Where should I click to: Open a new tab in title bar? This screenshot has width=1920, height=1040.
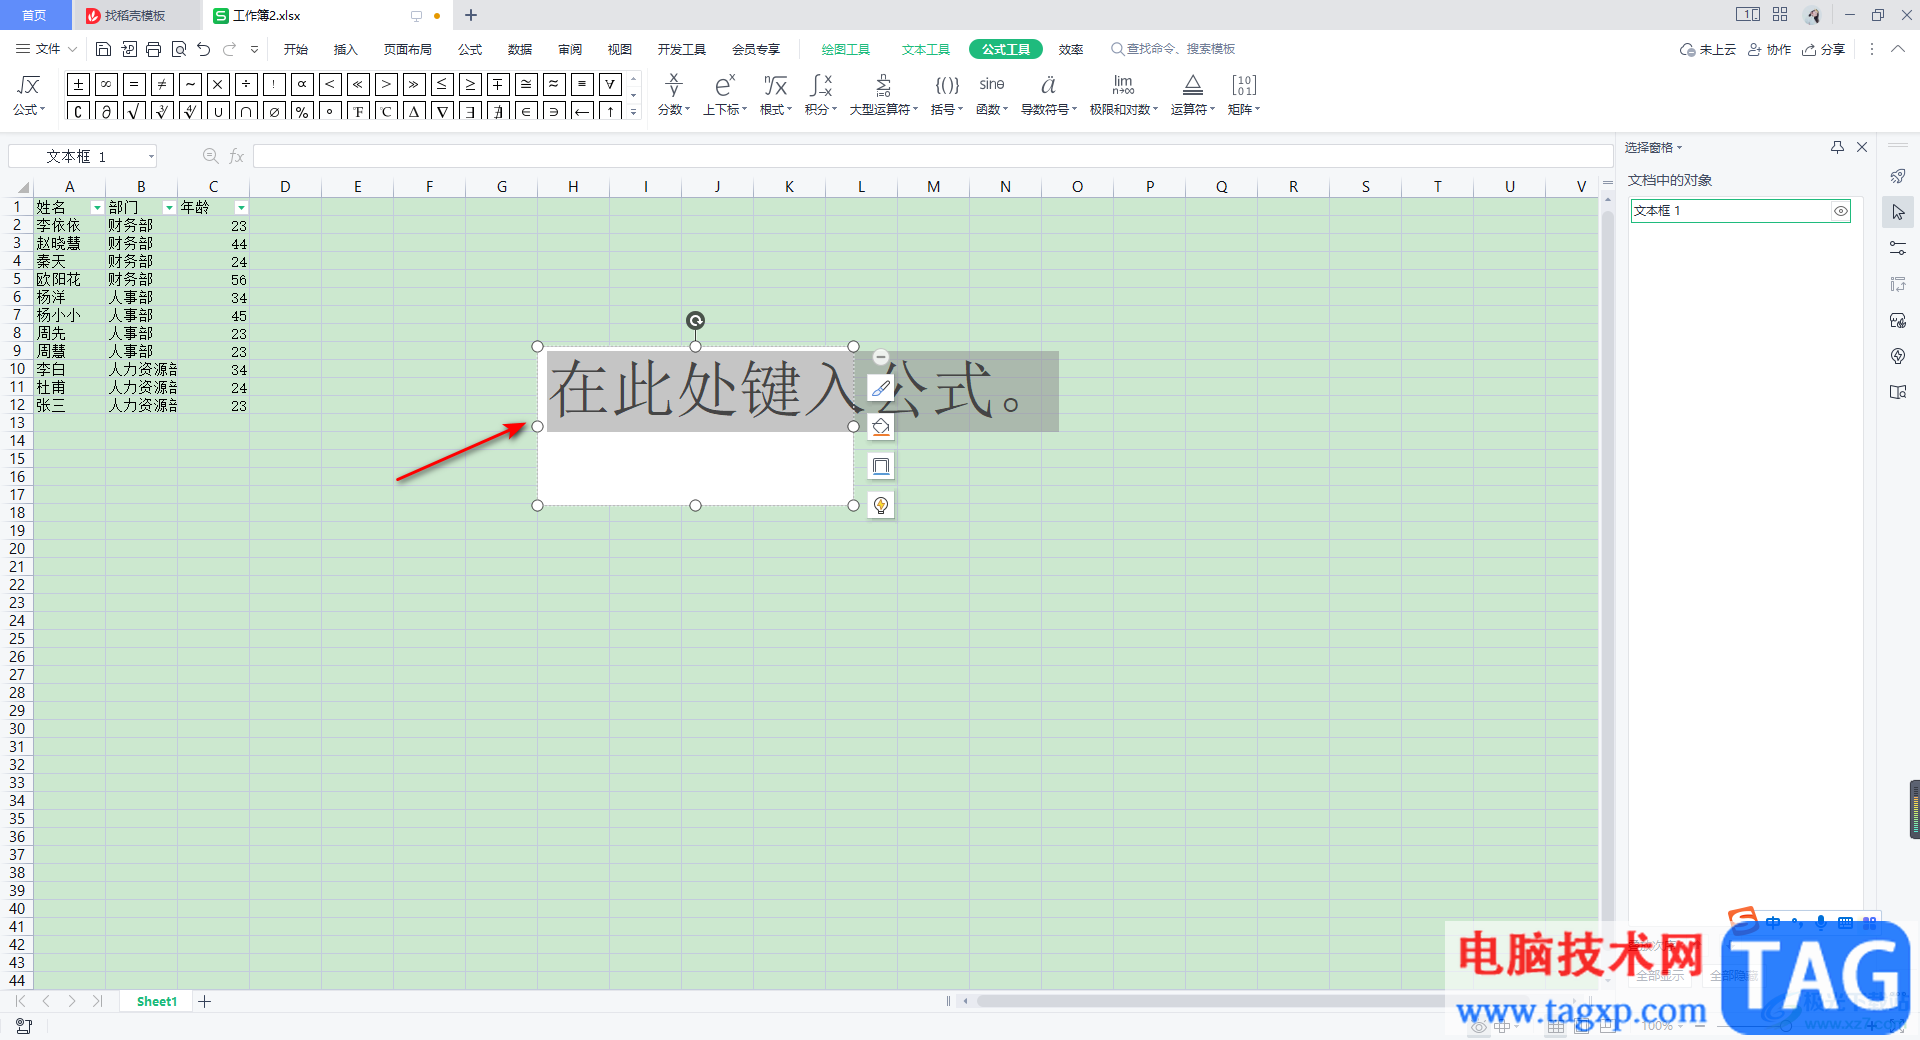(x=471, y=15)
